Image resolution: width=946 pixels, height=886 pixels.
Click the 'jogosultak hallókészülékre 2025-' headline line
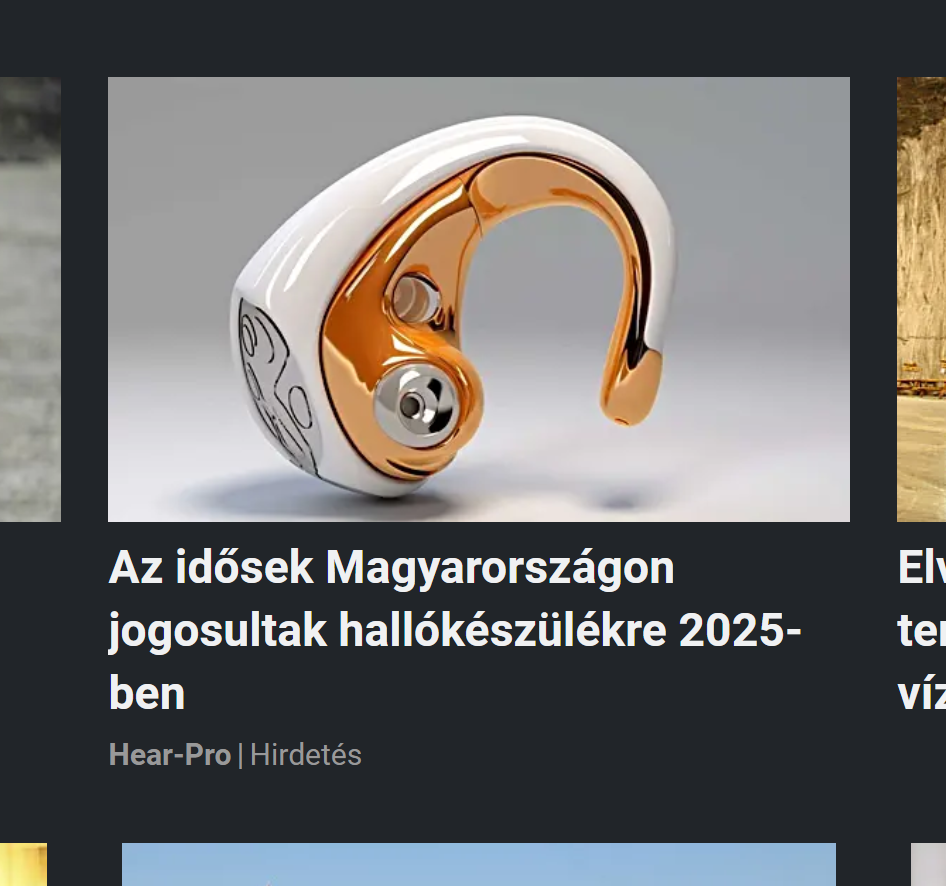tap(455, 631)
